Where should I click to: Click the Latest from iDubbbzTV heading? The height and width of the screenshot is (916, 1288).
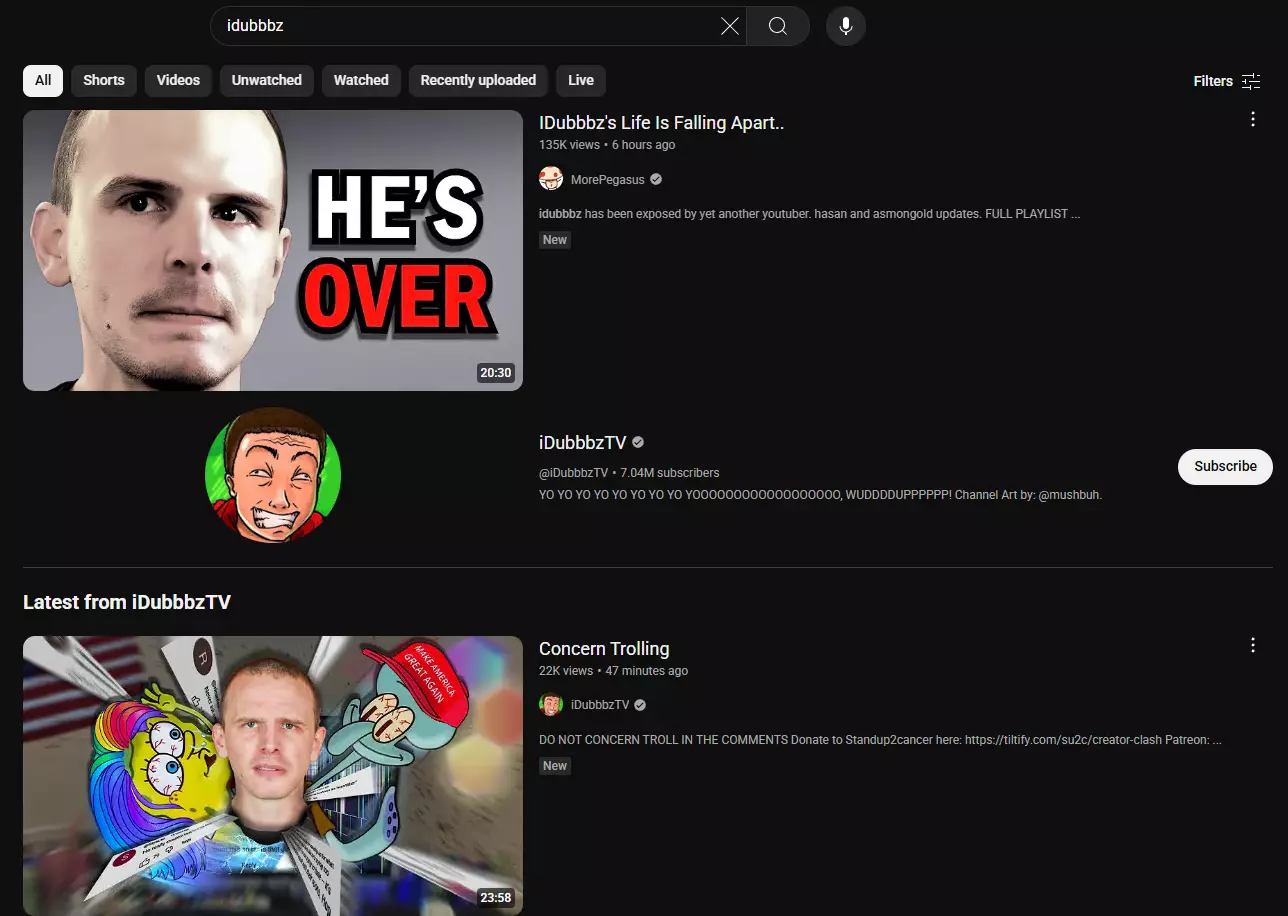127,602
